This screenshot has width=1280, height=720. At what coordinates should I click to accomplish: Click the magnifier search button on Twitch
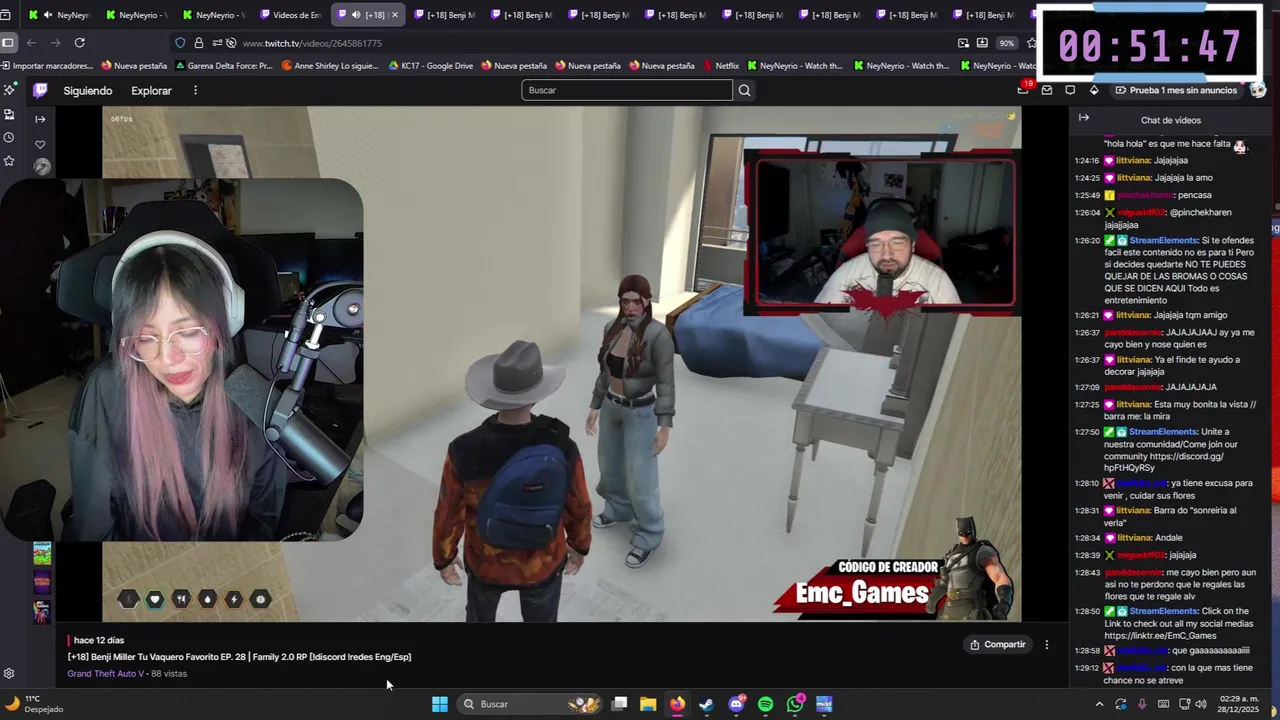(744, 90)
